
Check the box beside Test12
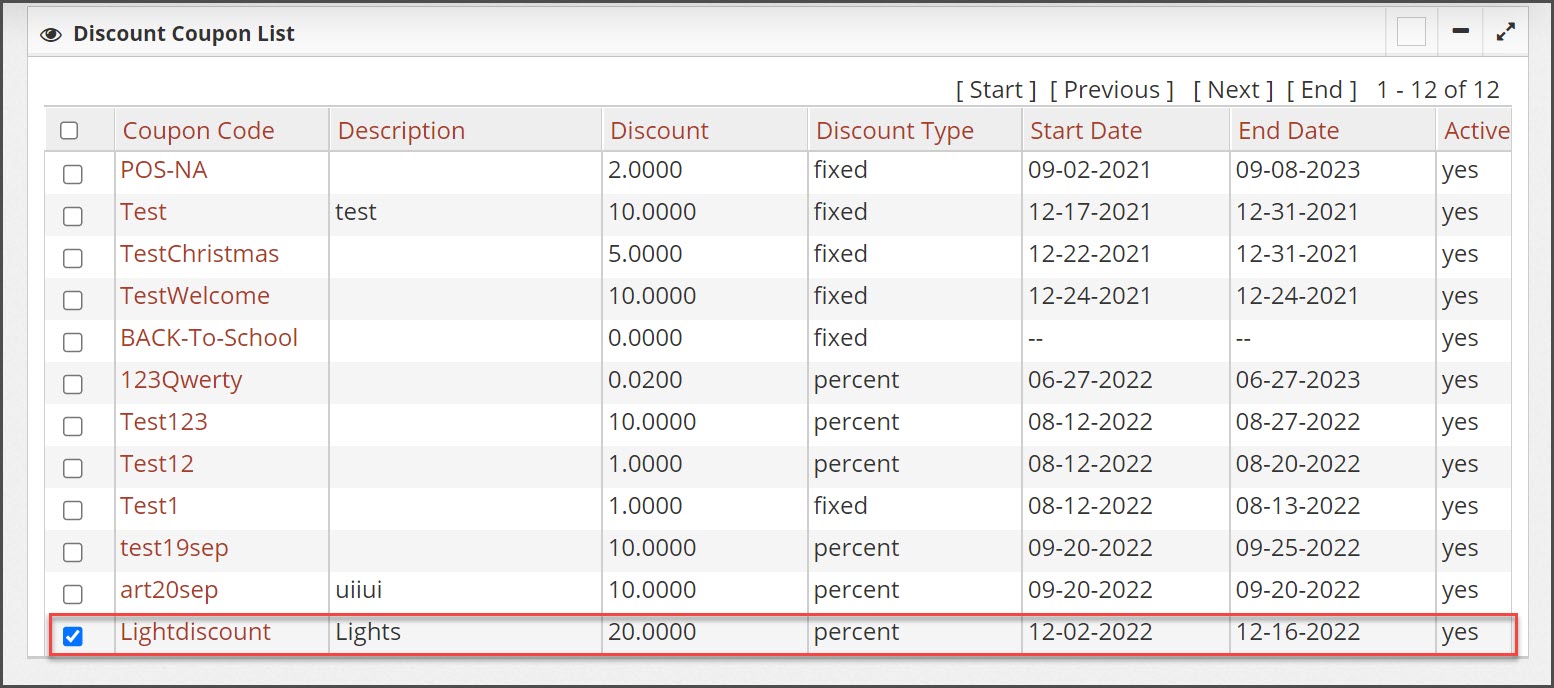[73, 468]
